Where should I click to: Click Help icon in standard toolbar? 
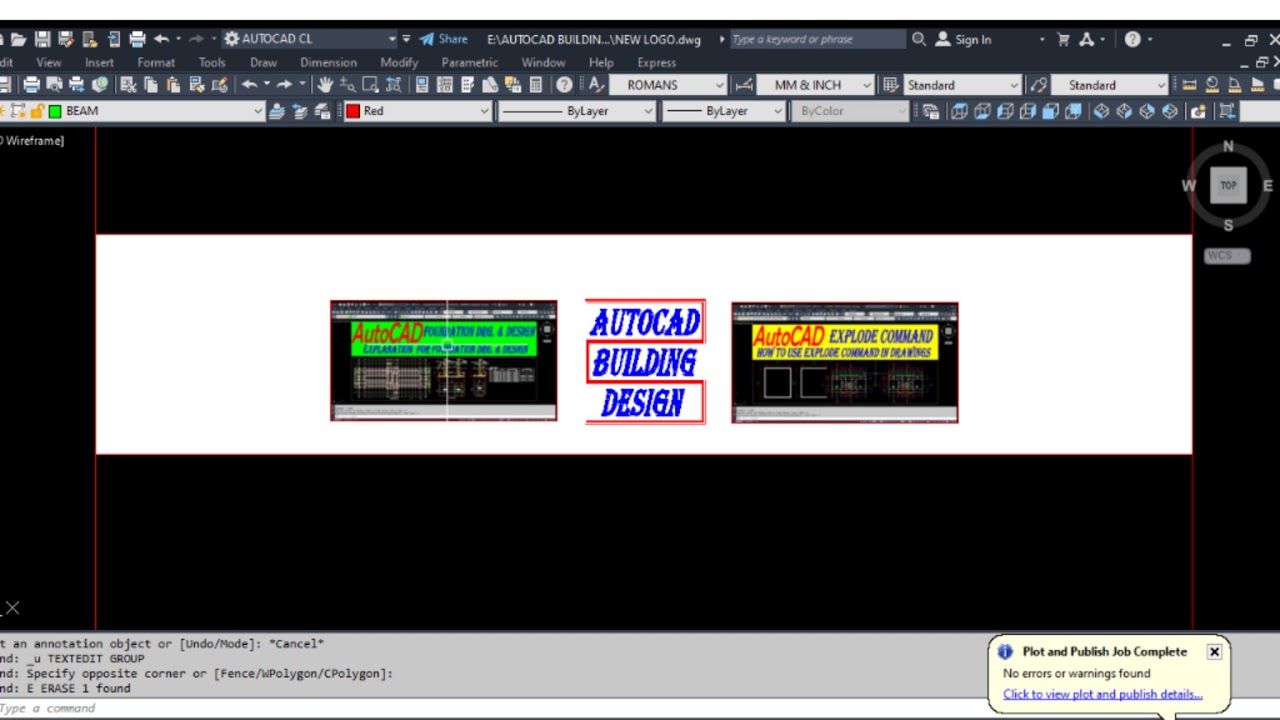564,85
